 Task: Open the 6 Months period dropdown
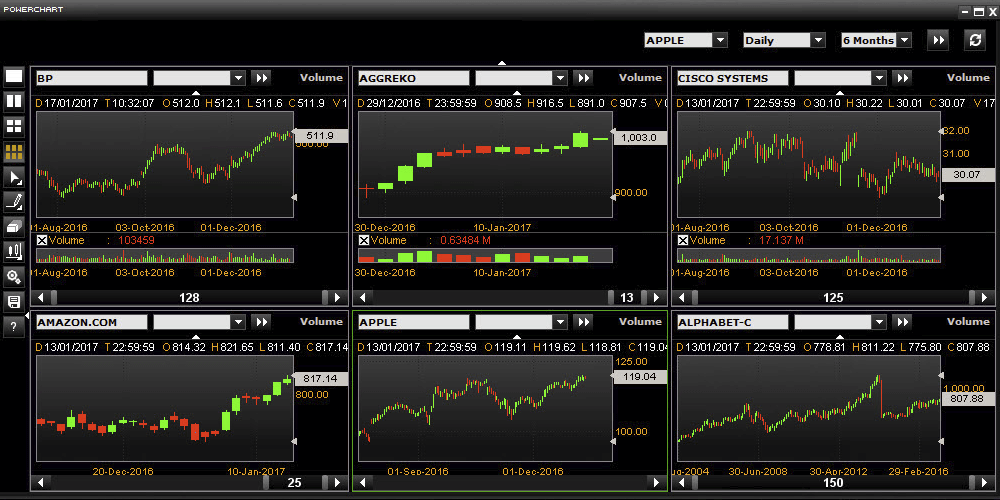pyautogui.click(x=904, y=40)
